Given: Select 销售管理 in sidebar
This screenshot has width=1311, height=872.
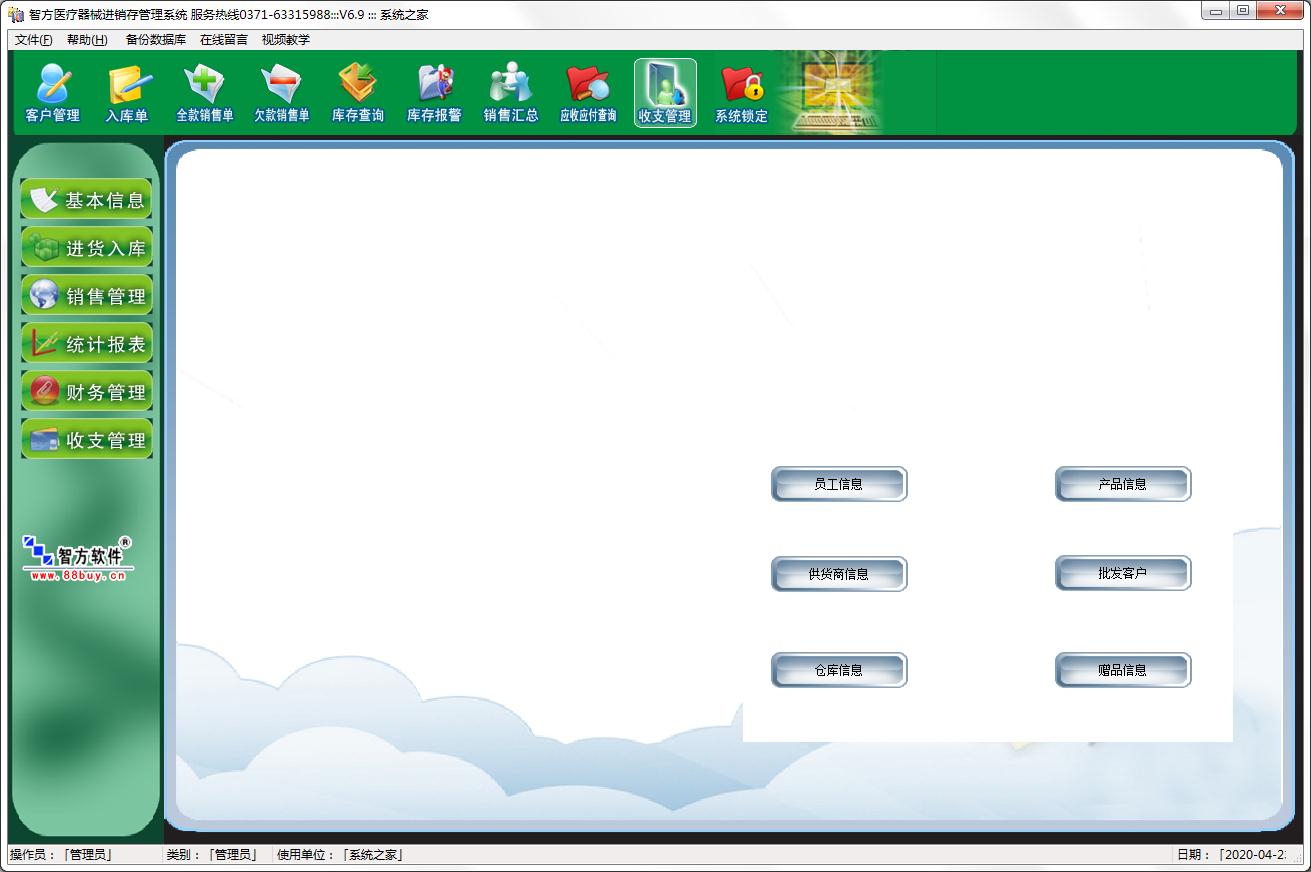Looking at the screenshot, I should point(87,296).
